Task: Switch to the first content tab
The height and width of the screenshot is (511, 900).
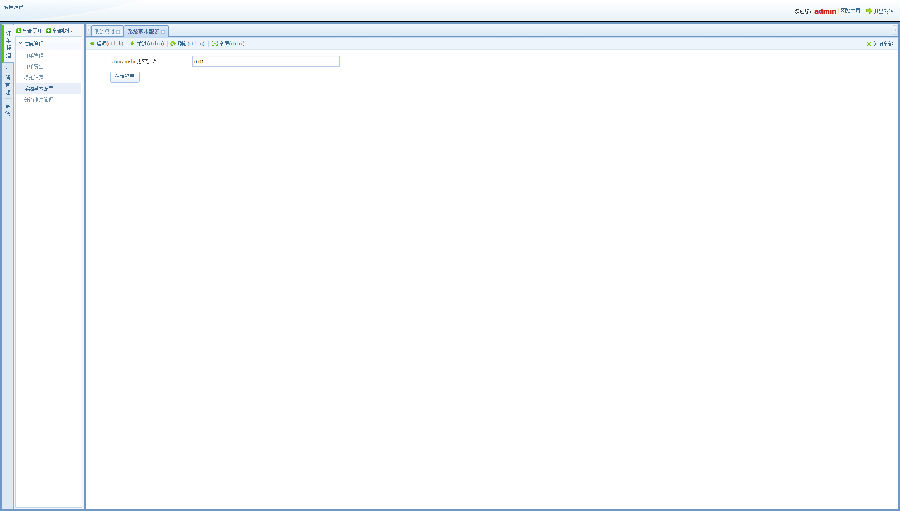Action: coord(102,32)
